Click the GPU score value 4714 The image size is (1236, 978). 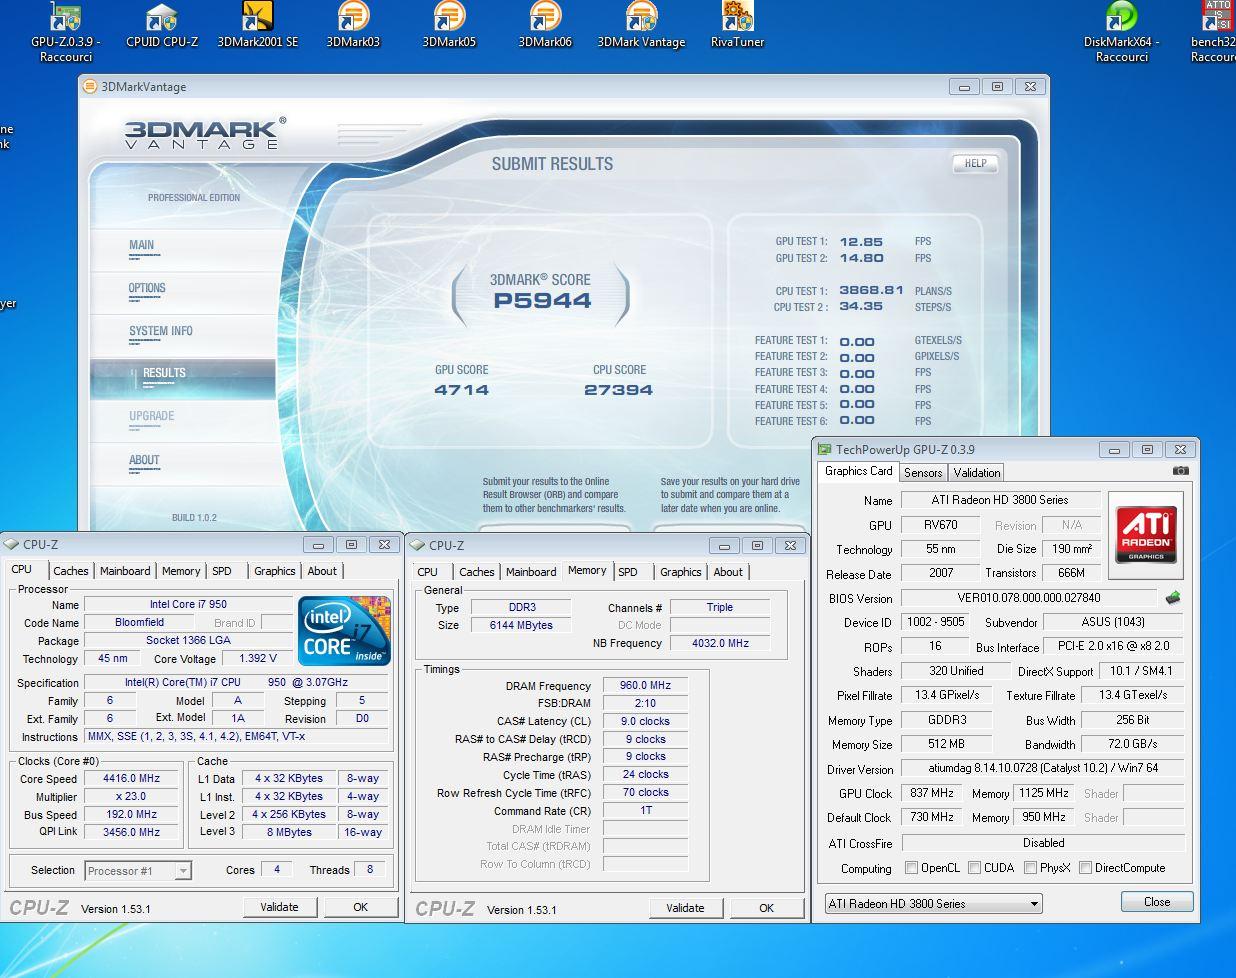(x=461, y=390)
